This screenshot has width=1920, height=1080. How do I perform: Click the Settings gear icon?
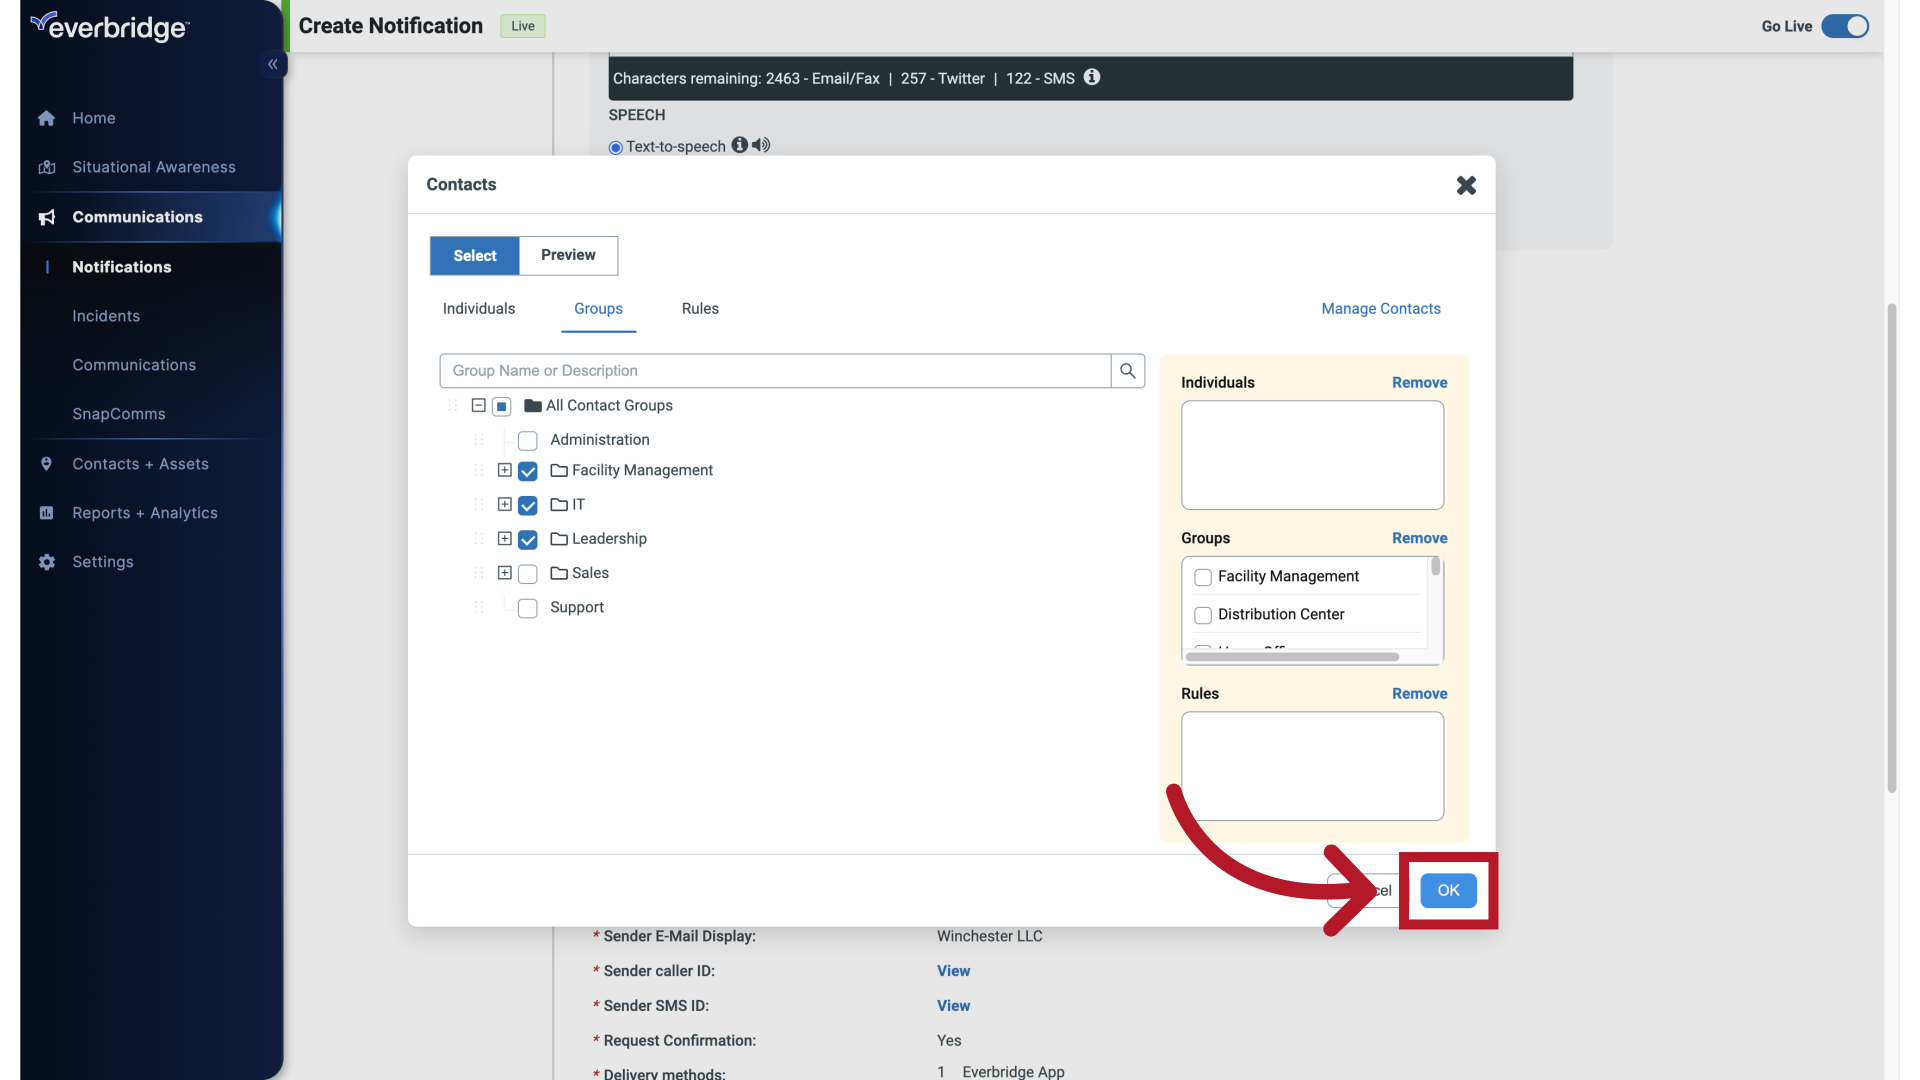[46, 562]
